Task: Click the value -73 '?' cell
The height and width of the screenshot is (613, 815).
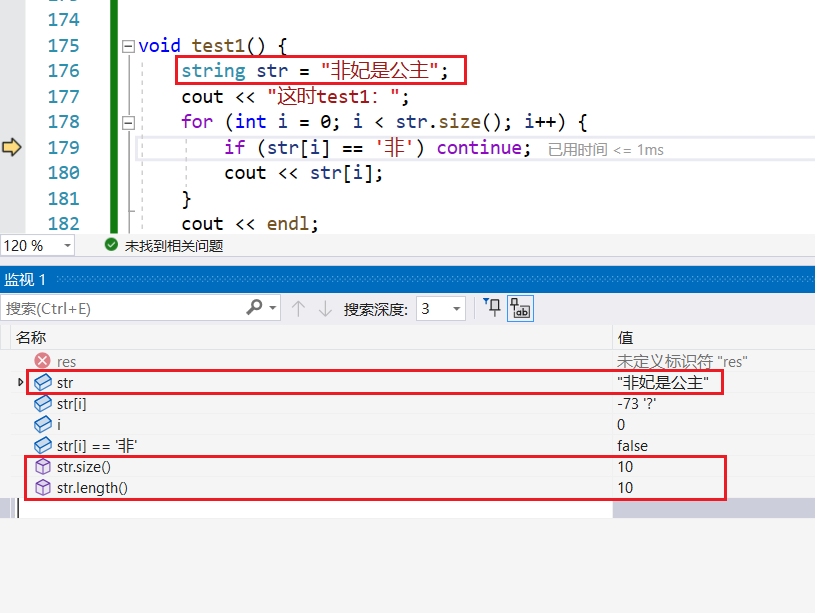Action: [x=637, y=404]
